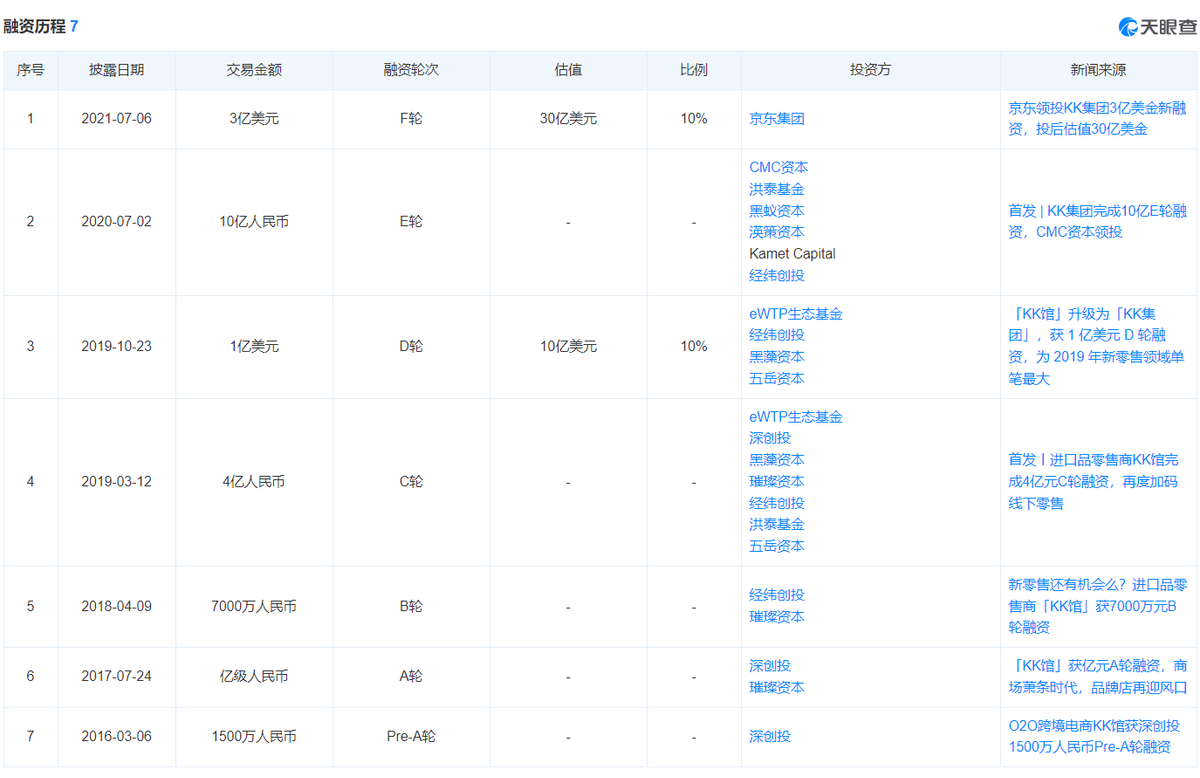1200x778 pixels.
Task: Open 深创投 in the Pre-A轮 row
Action: (x=769, y=736)
